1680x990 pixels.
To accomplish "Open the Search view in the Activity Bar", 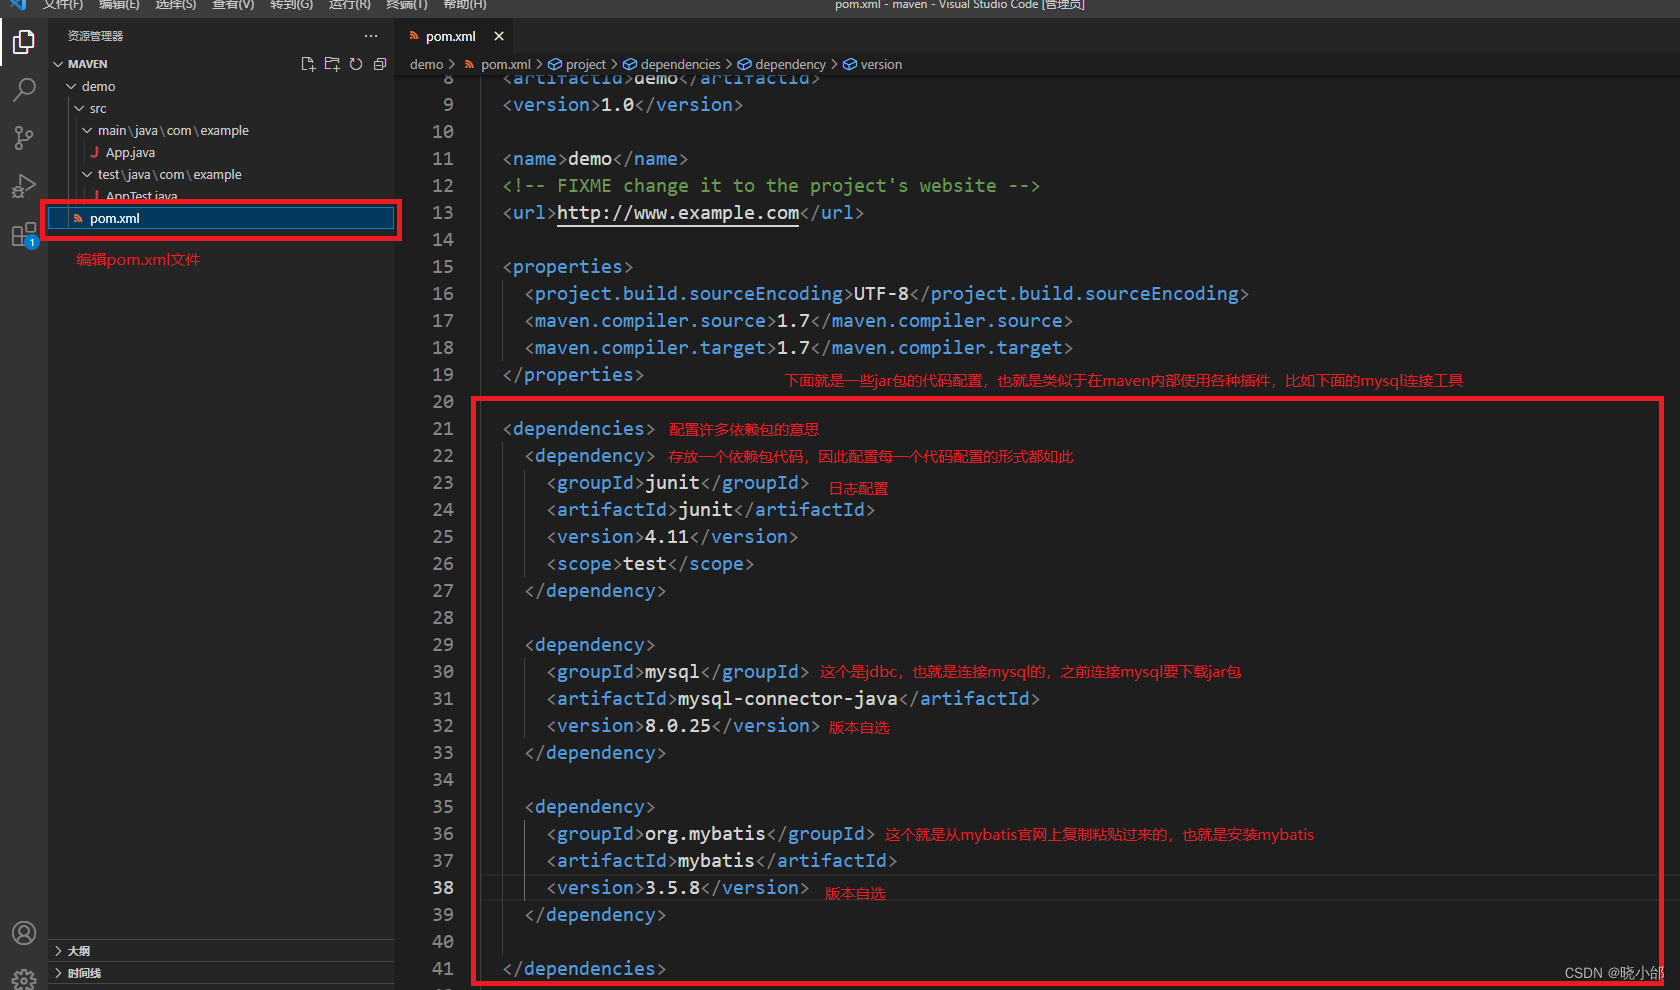I will pyautogui.click(x=23, y=90).
